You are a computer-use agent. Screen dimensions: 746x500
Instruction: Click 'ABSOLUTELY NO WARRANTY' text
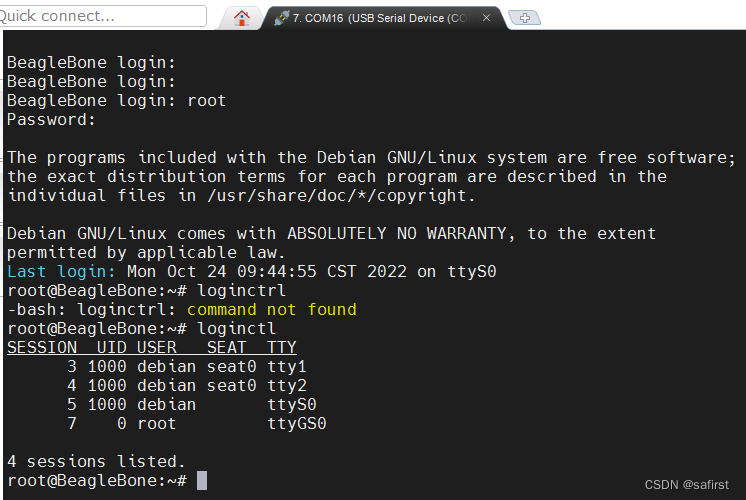point(397,233)
